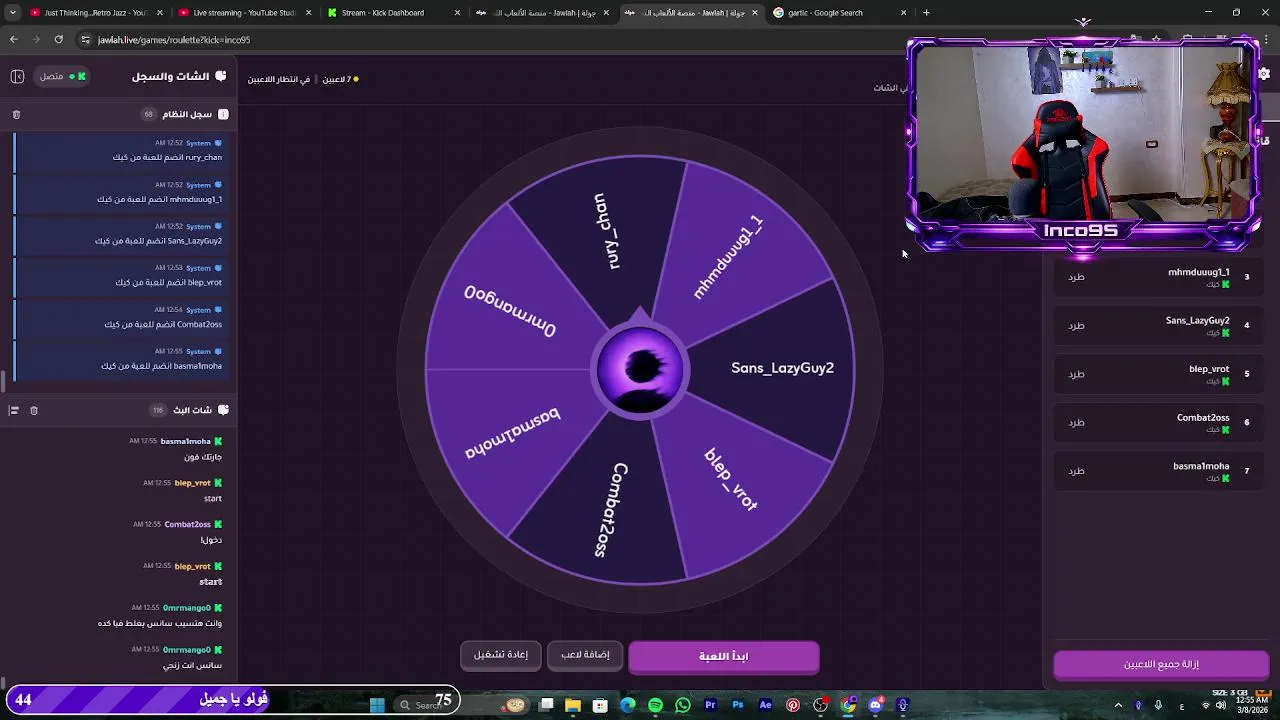Close the gartic - Google Search tab

click(x=903, y=13)
